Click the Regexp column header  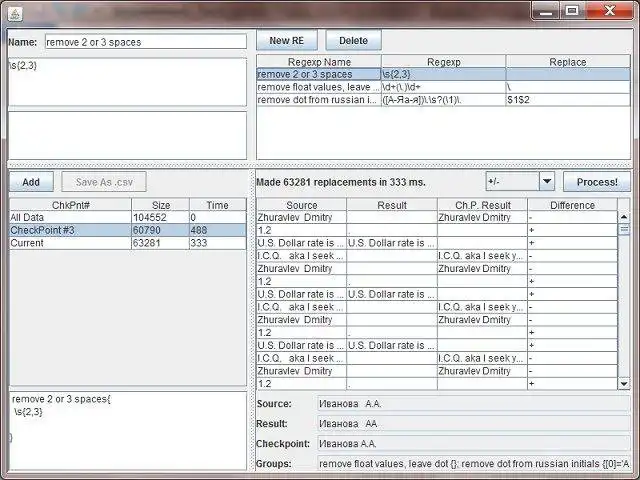(444, 62)
